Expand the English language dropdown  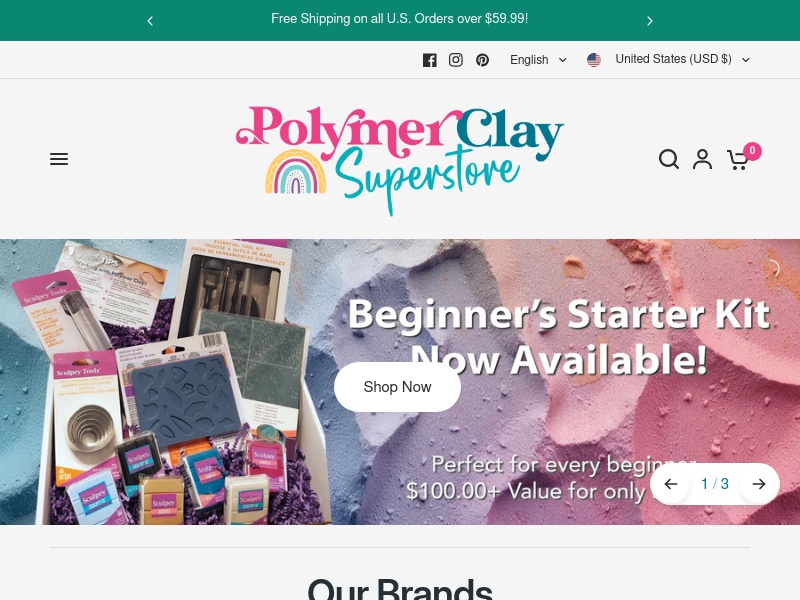(x=538, y=60)
